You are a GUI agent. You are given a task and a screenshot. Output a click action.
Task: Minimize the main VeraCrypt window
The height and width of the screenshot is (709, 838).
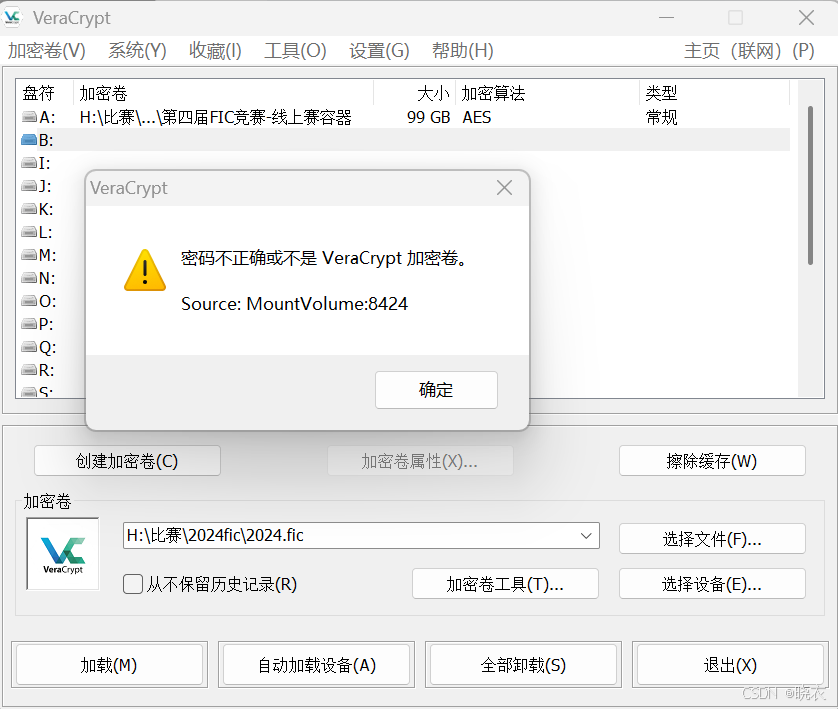(x=666, y=18)
